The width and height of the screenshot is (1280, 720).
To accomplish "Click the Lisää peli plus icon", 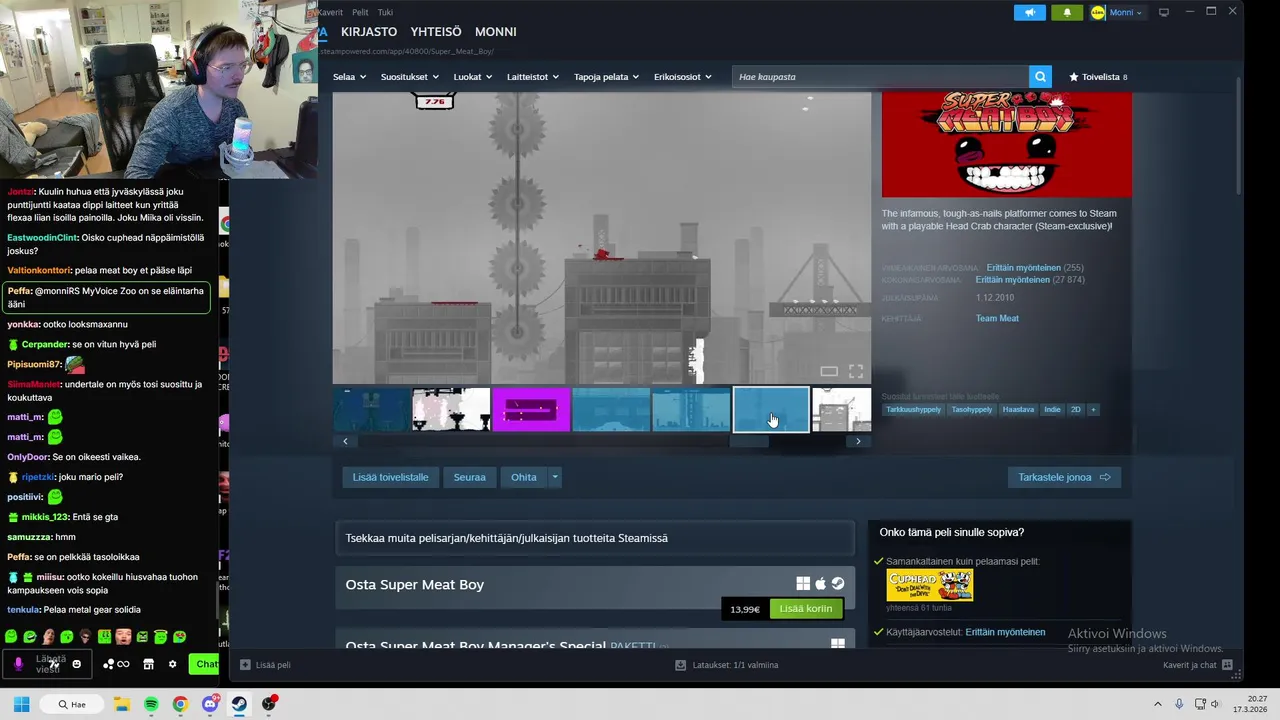I will [245, 664].
